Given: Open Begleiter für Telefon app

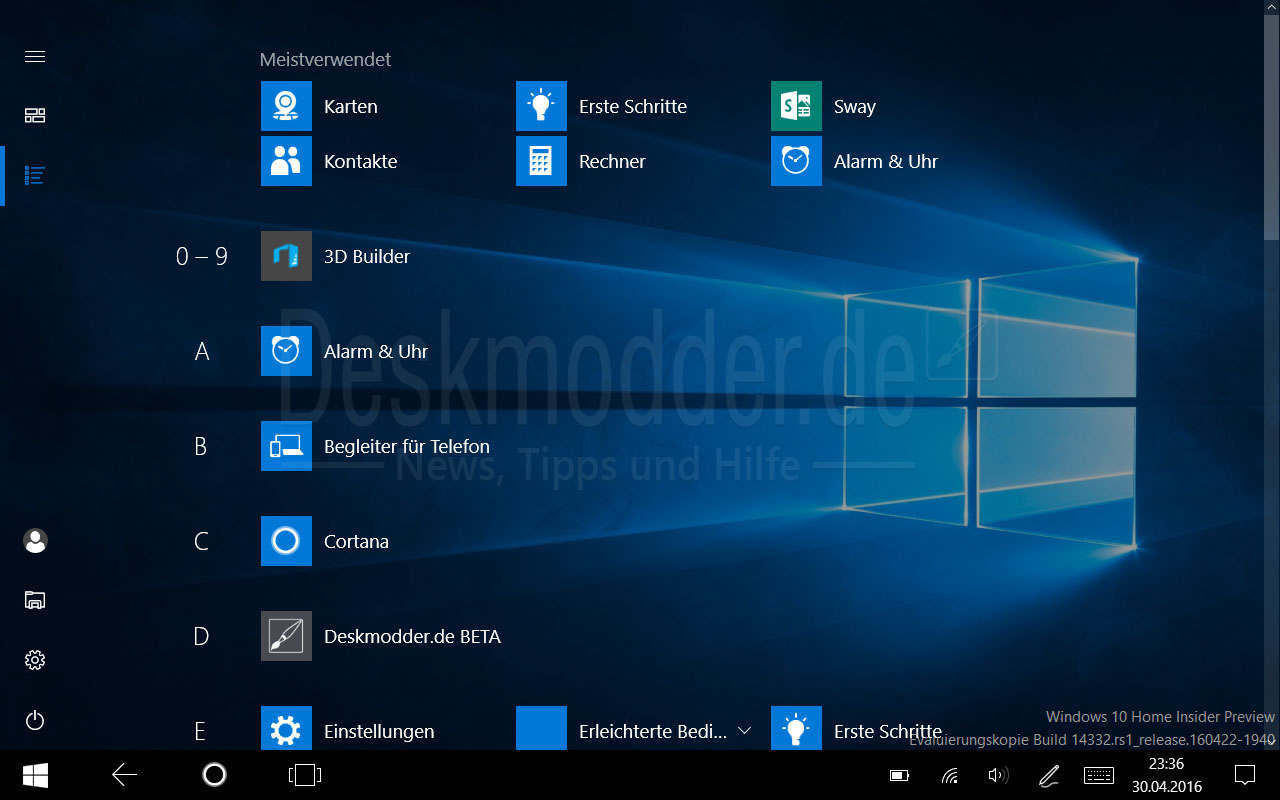Looking at the screenshot, I should (286, 446).
